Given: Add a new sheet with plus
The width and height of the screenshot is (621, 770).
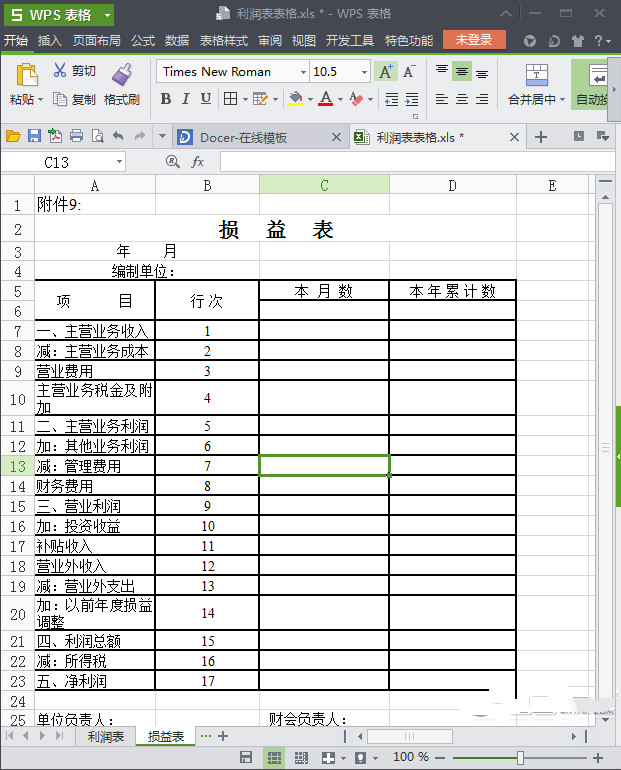Looking at the screenshot, I should click(x=223, y=736).
